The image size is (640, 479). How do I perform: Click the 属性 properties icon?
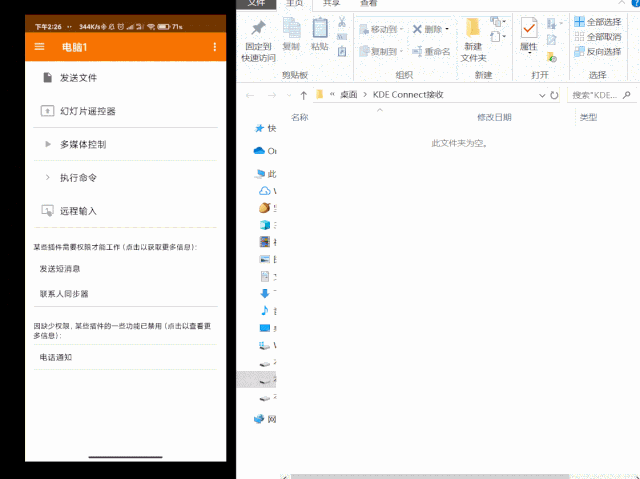528,33
